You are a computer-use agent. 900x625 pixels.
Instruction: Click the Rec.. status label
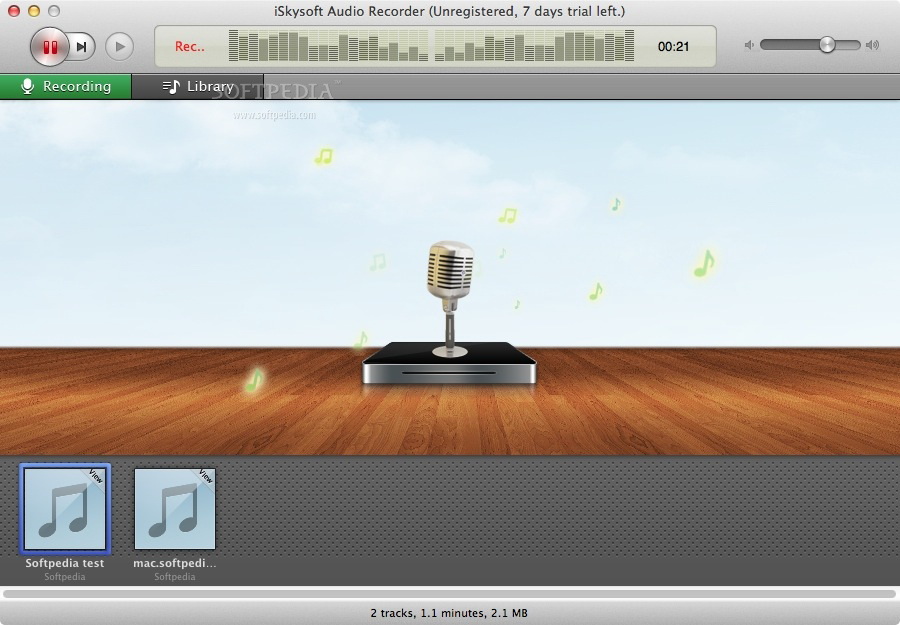point(189,46)
